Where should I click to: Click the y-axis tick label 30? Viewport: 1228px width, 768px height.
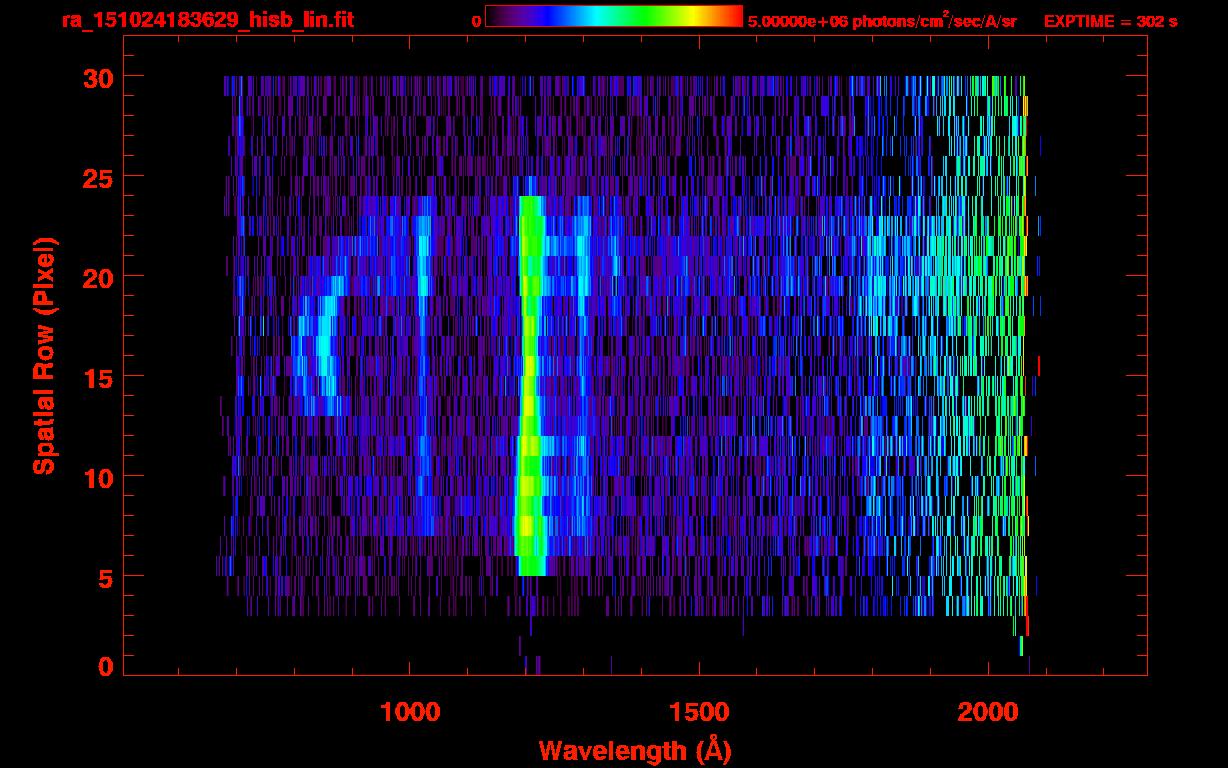click(x=98, y=77)
